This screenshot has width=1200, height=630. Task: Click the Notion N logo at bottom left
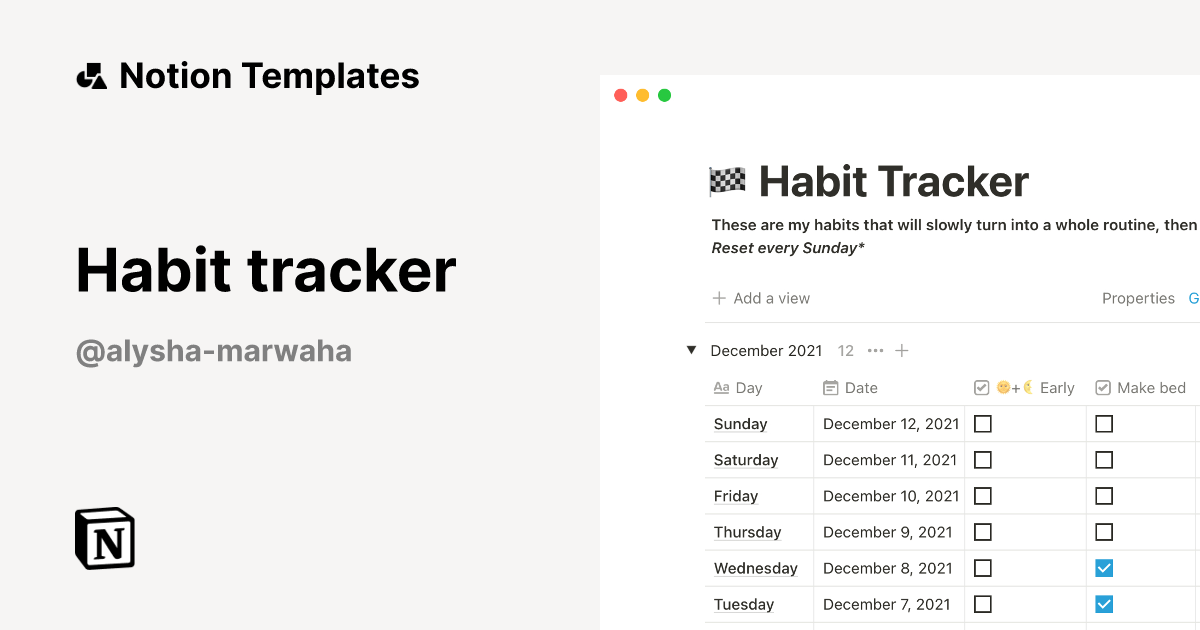(x=104, y=538)
